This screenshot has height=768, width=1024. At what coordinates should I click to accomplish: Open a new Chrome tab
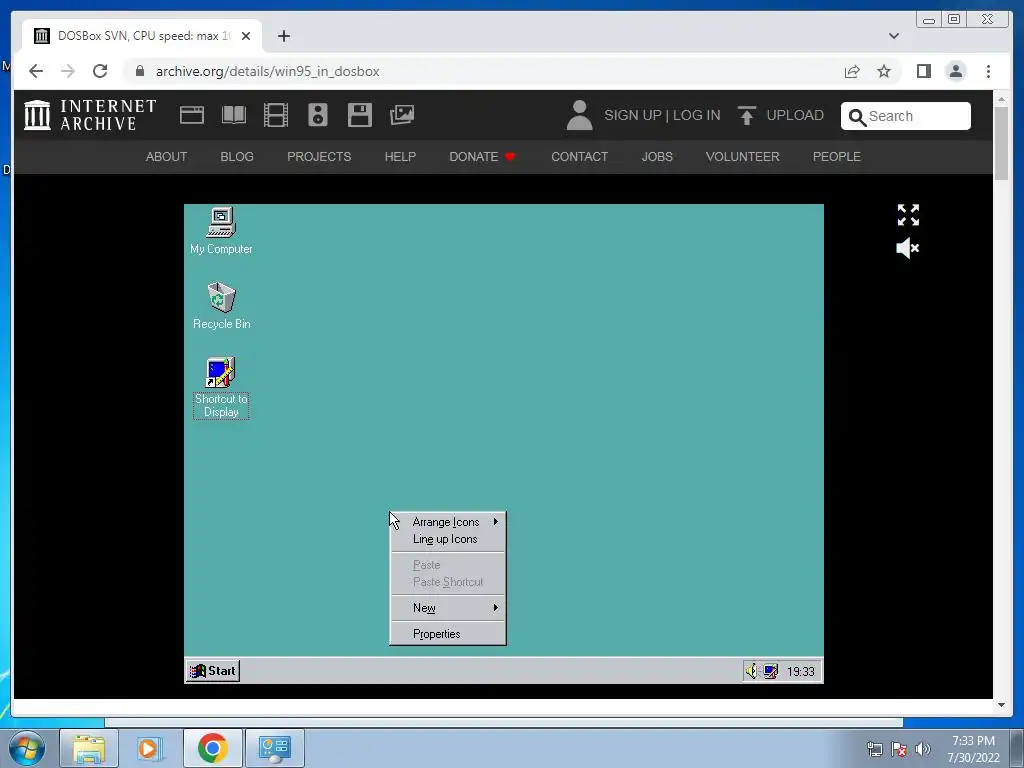point(283,36)
